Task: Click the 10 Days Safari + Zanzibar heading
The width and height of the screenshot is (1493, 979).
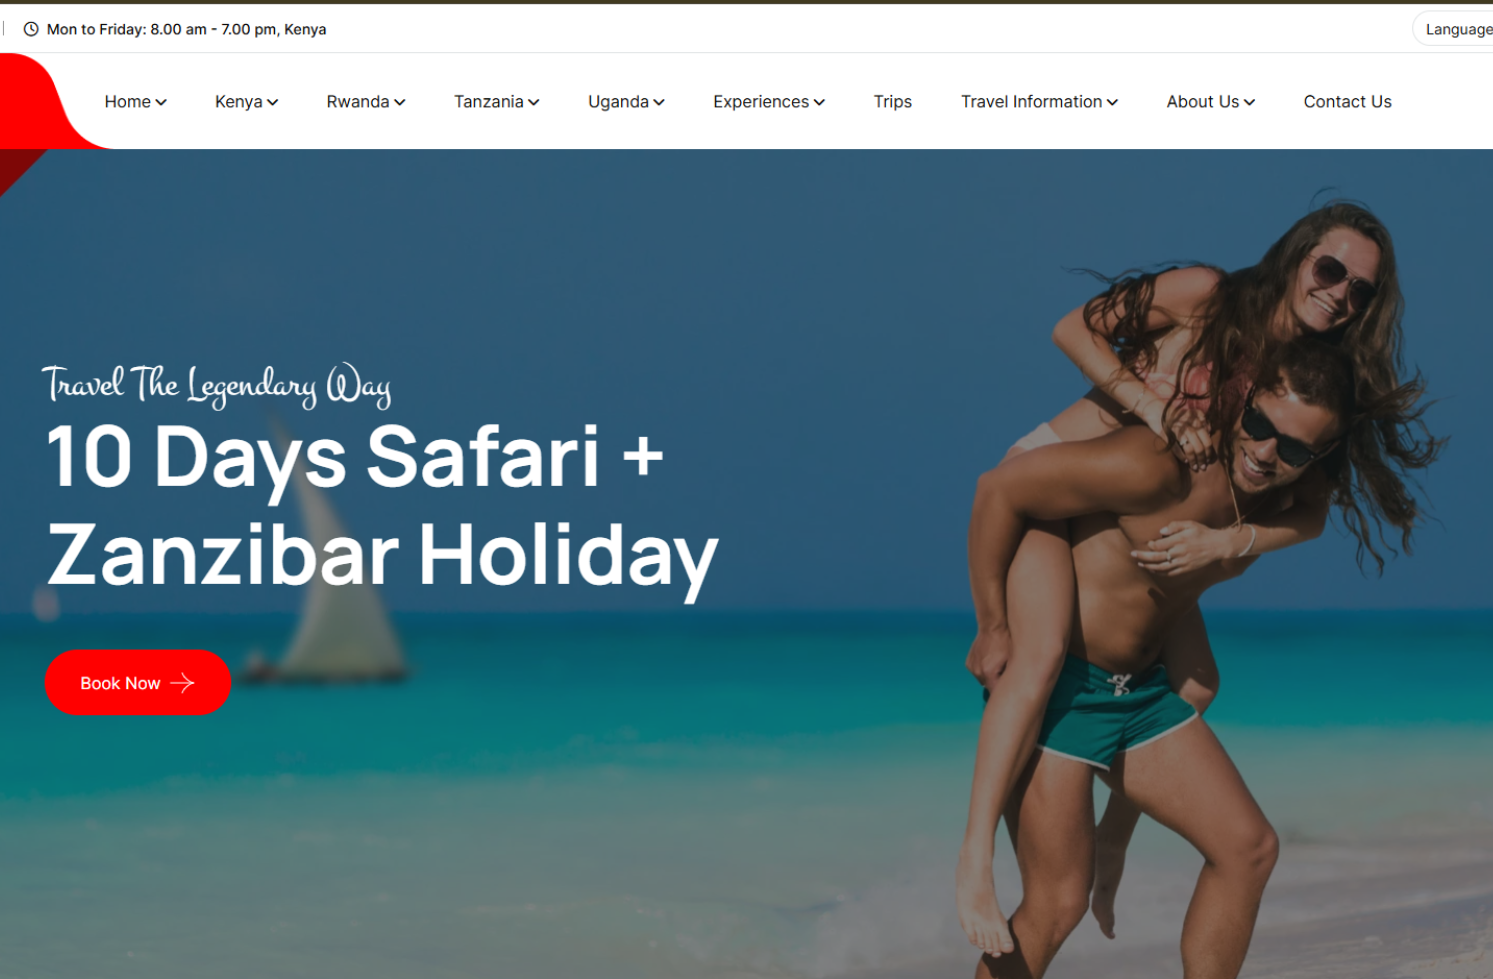Action: 382,505
